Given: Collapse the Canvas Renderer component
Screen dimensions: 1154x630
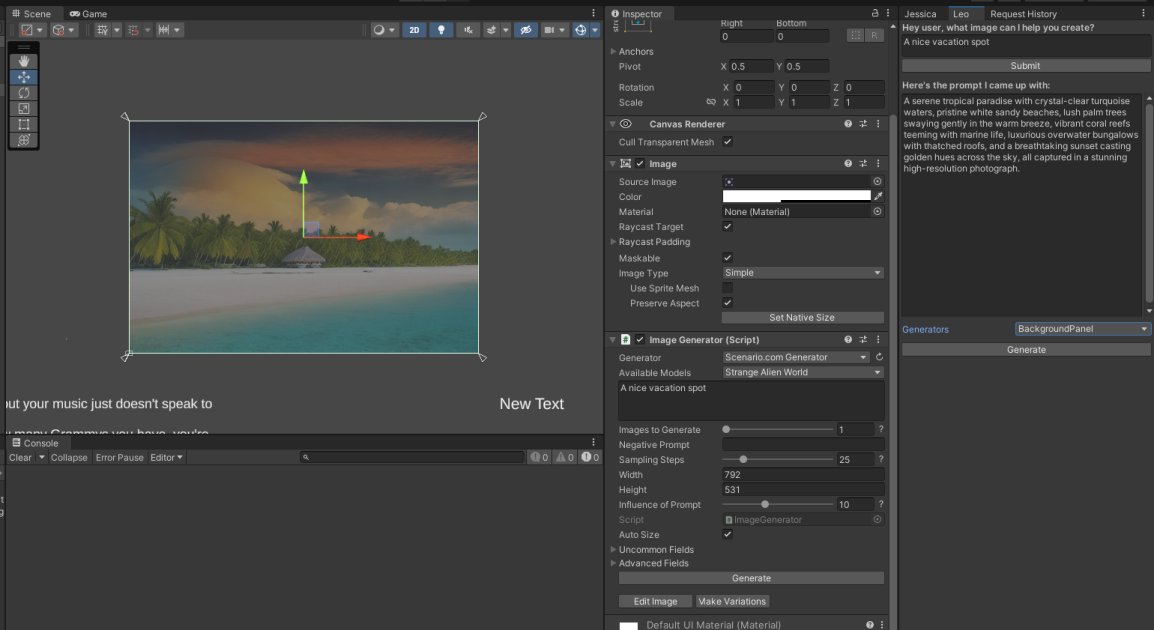Looking at the screenshot, I should [x=612, y=124].
